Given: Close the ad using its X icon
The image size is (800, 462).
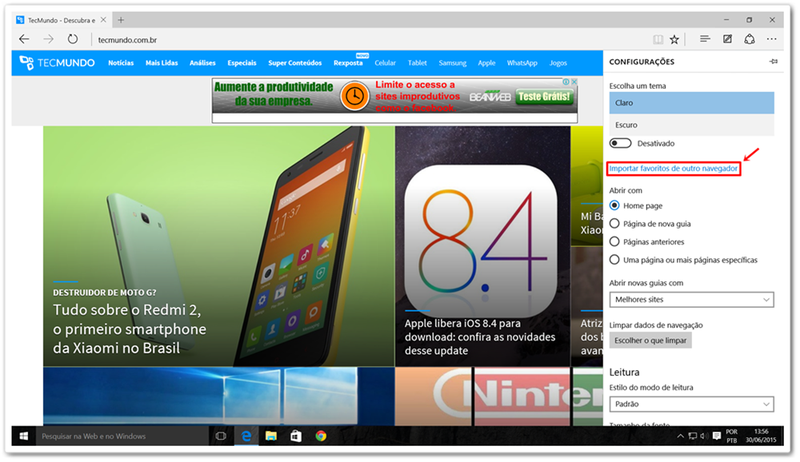Looking at the screenshot, I should coord(574,82).
